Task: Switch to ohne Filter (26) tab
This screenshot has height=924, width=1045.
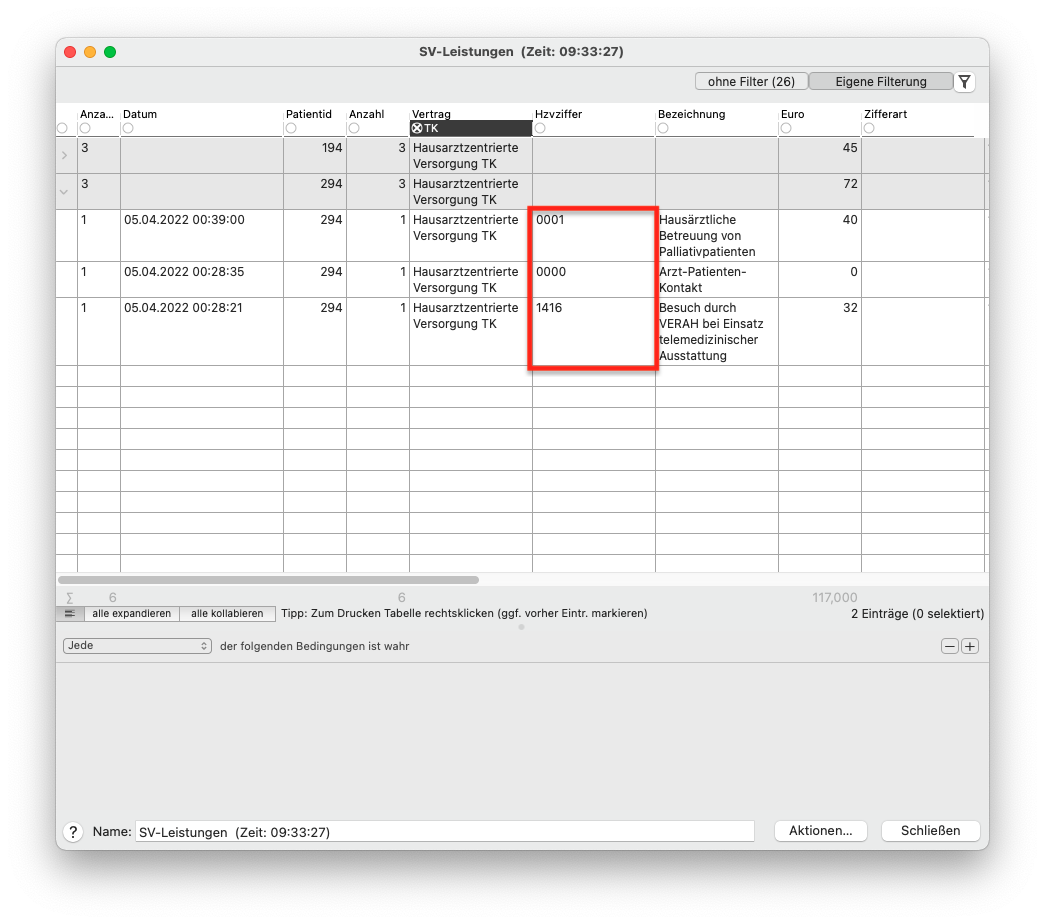Action: (x=751, y=81)
